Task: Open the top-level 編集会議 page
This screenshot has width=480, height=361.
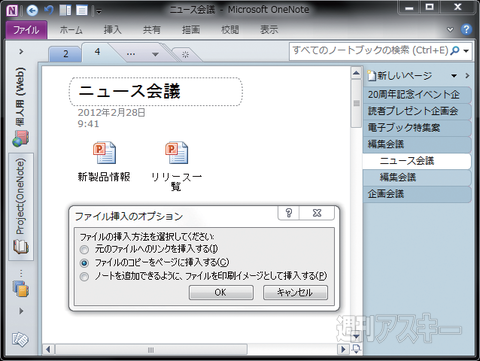Action: (417, 144)
